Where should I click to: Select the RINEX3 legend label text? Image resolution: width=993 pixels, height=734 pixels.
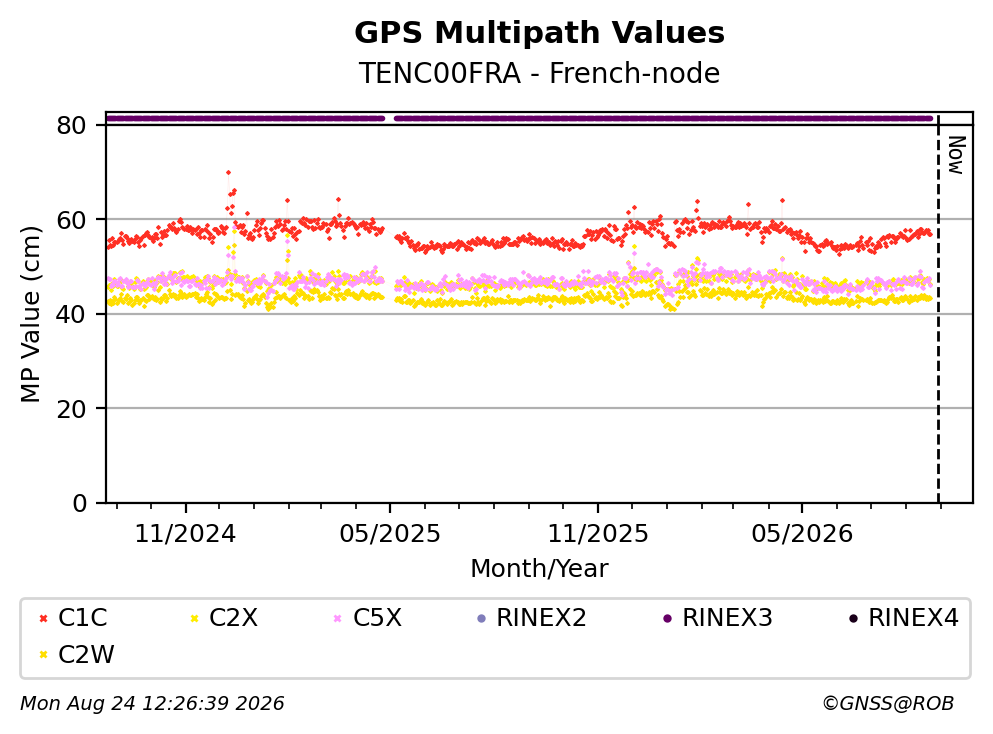tap(727, 618)
